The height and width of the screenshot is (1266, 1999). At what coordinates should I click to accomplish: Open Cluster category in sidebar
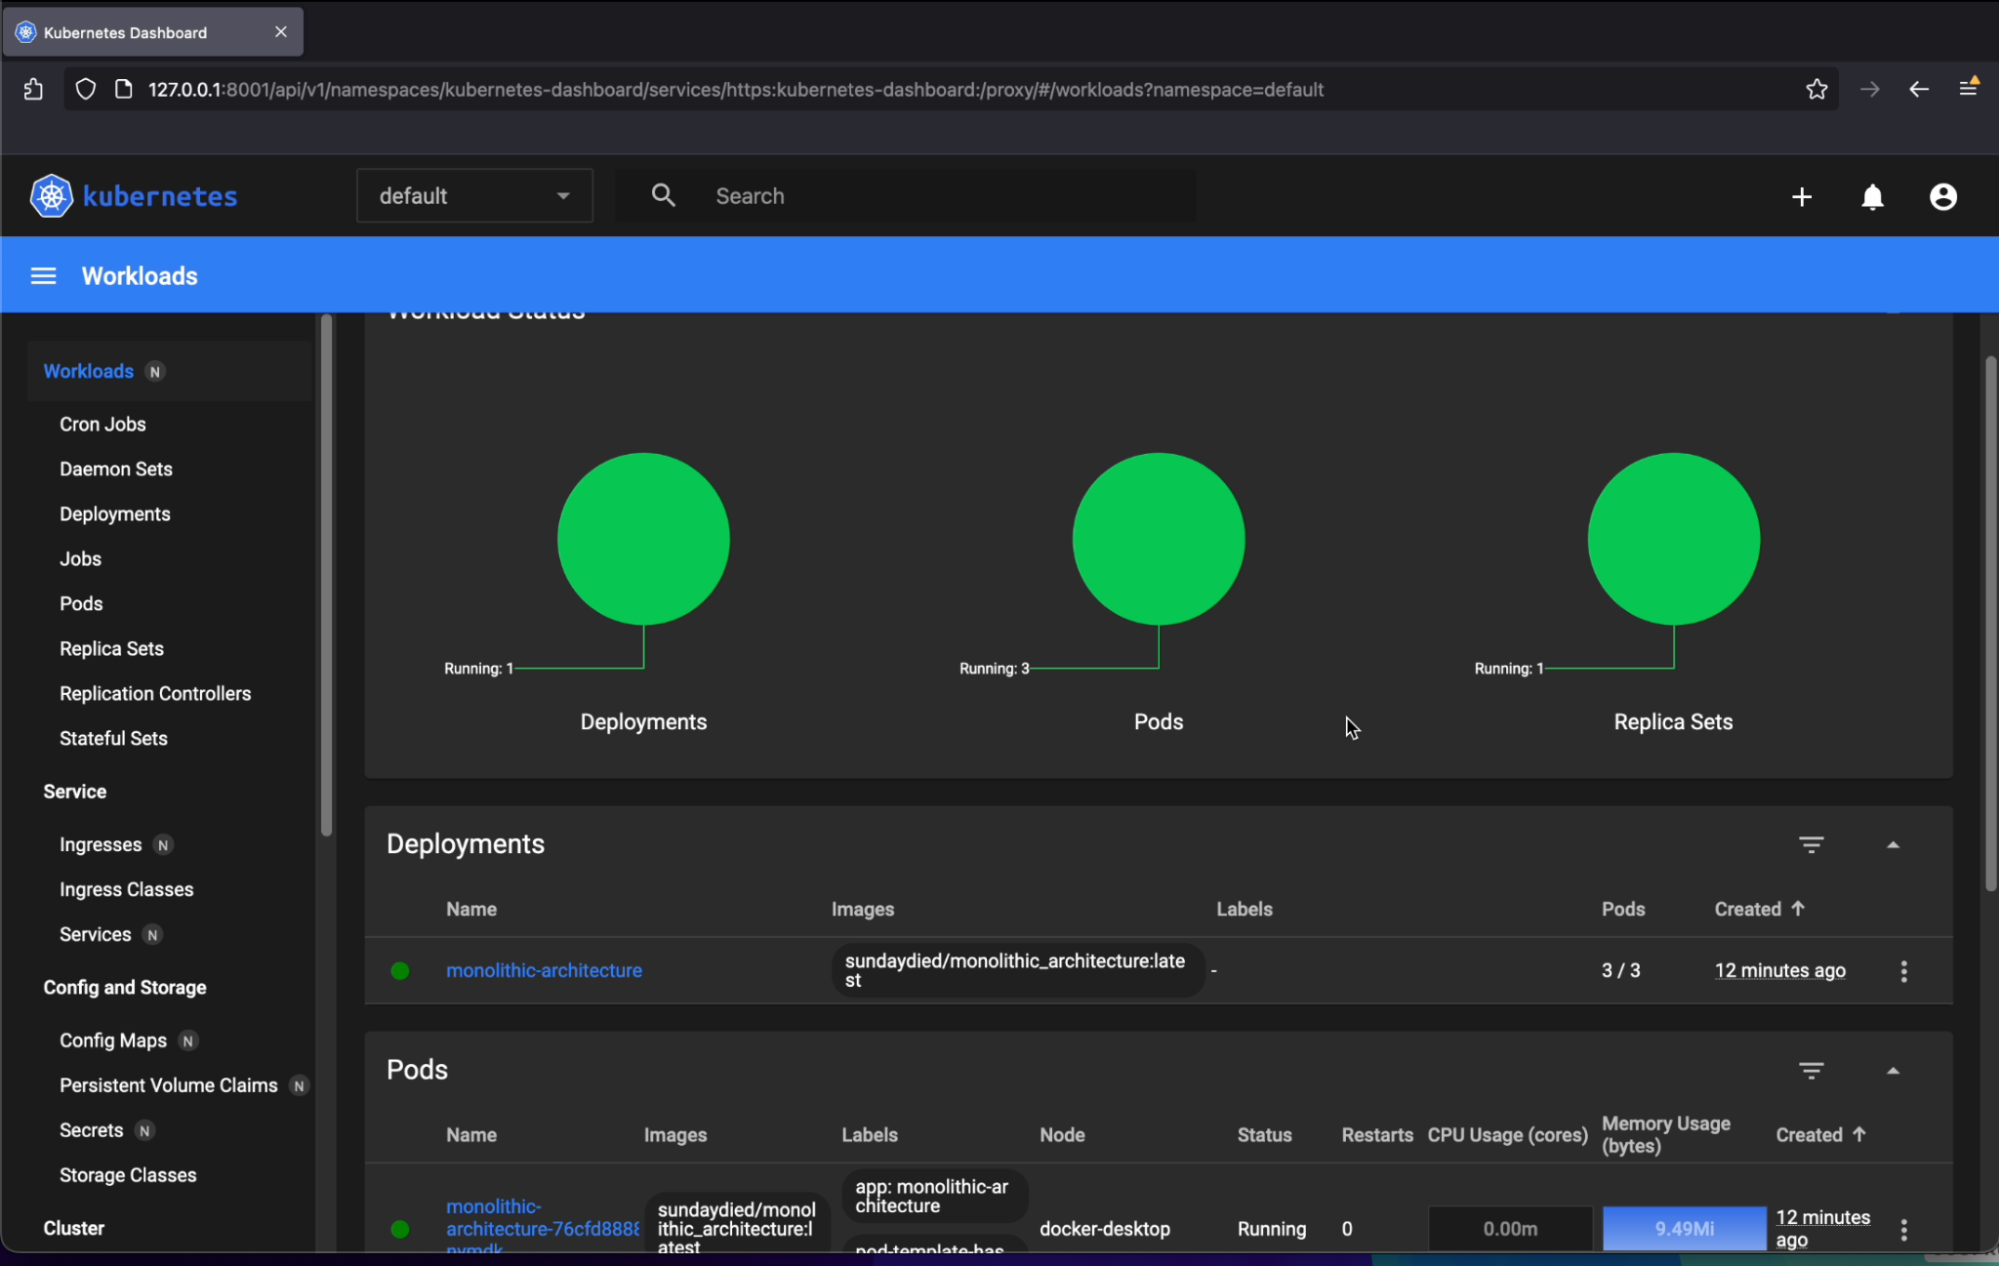tap(73, 1228)
